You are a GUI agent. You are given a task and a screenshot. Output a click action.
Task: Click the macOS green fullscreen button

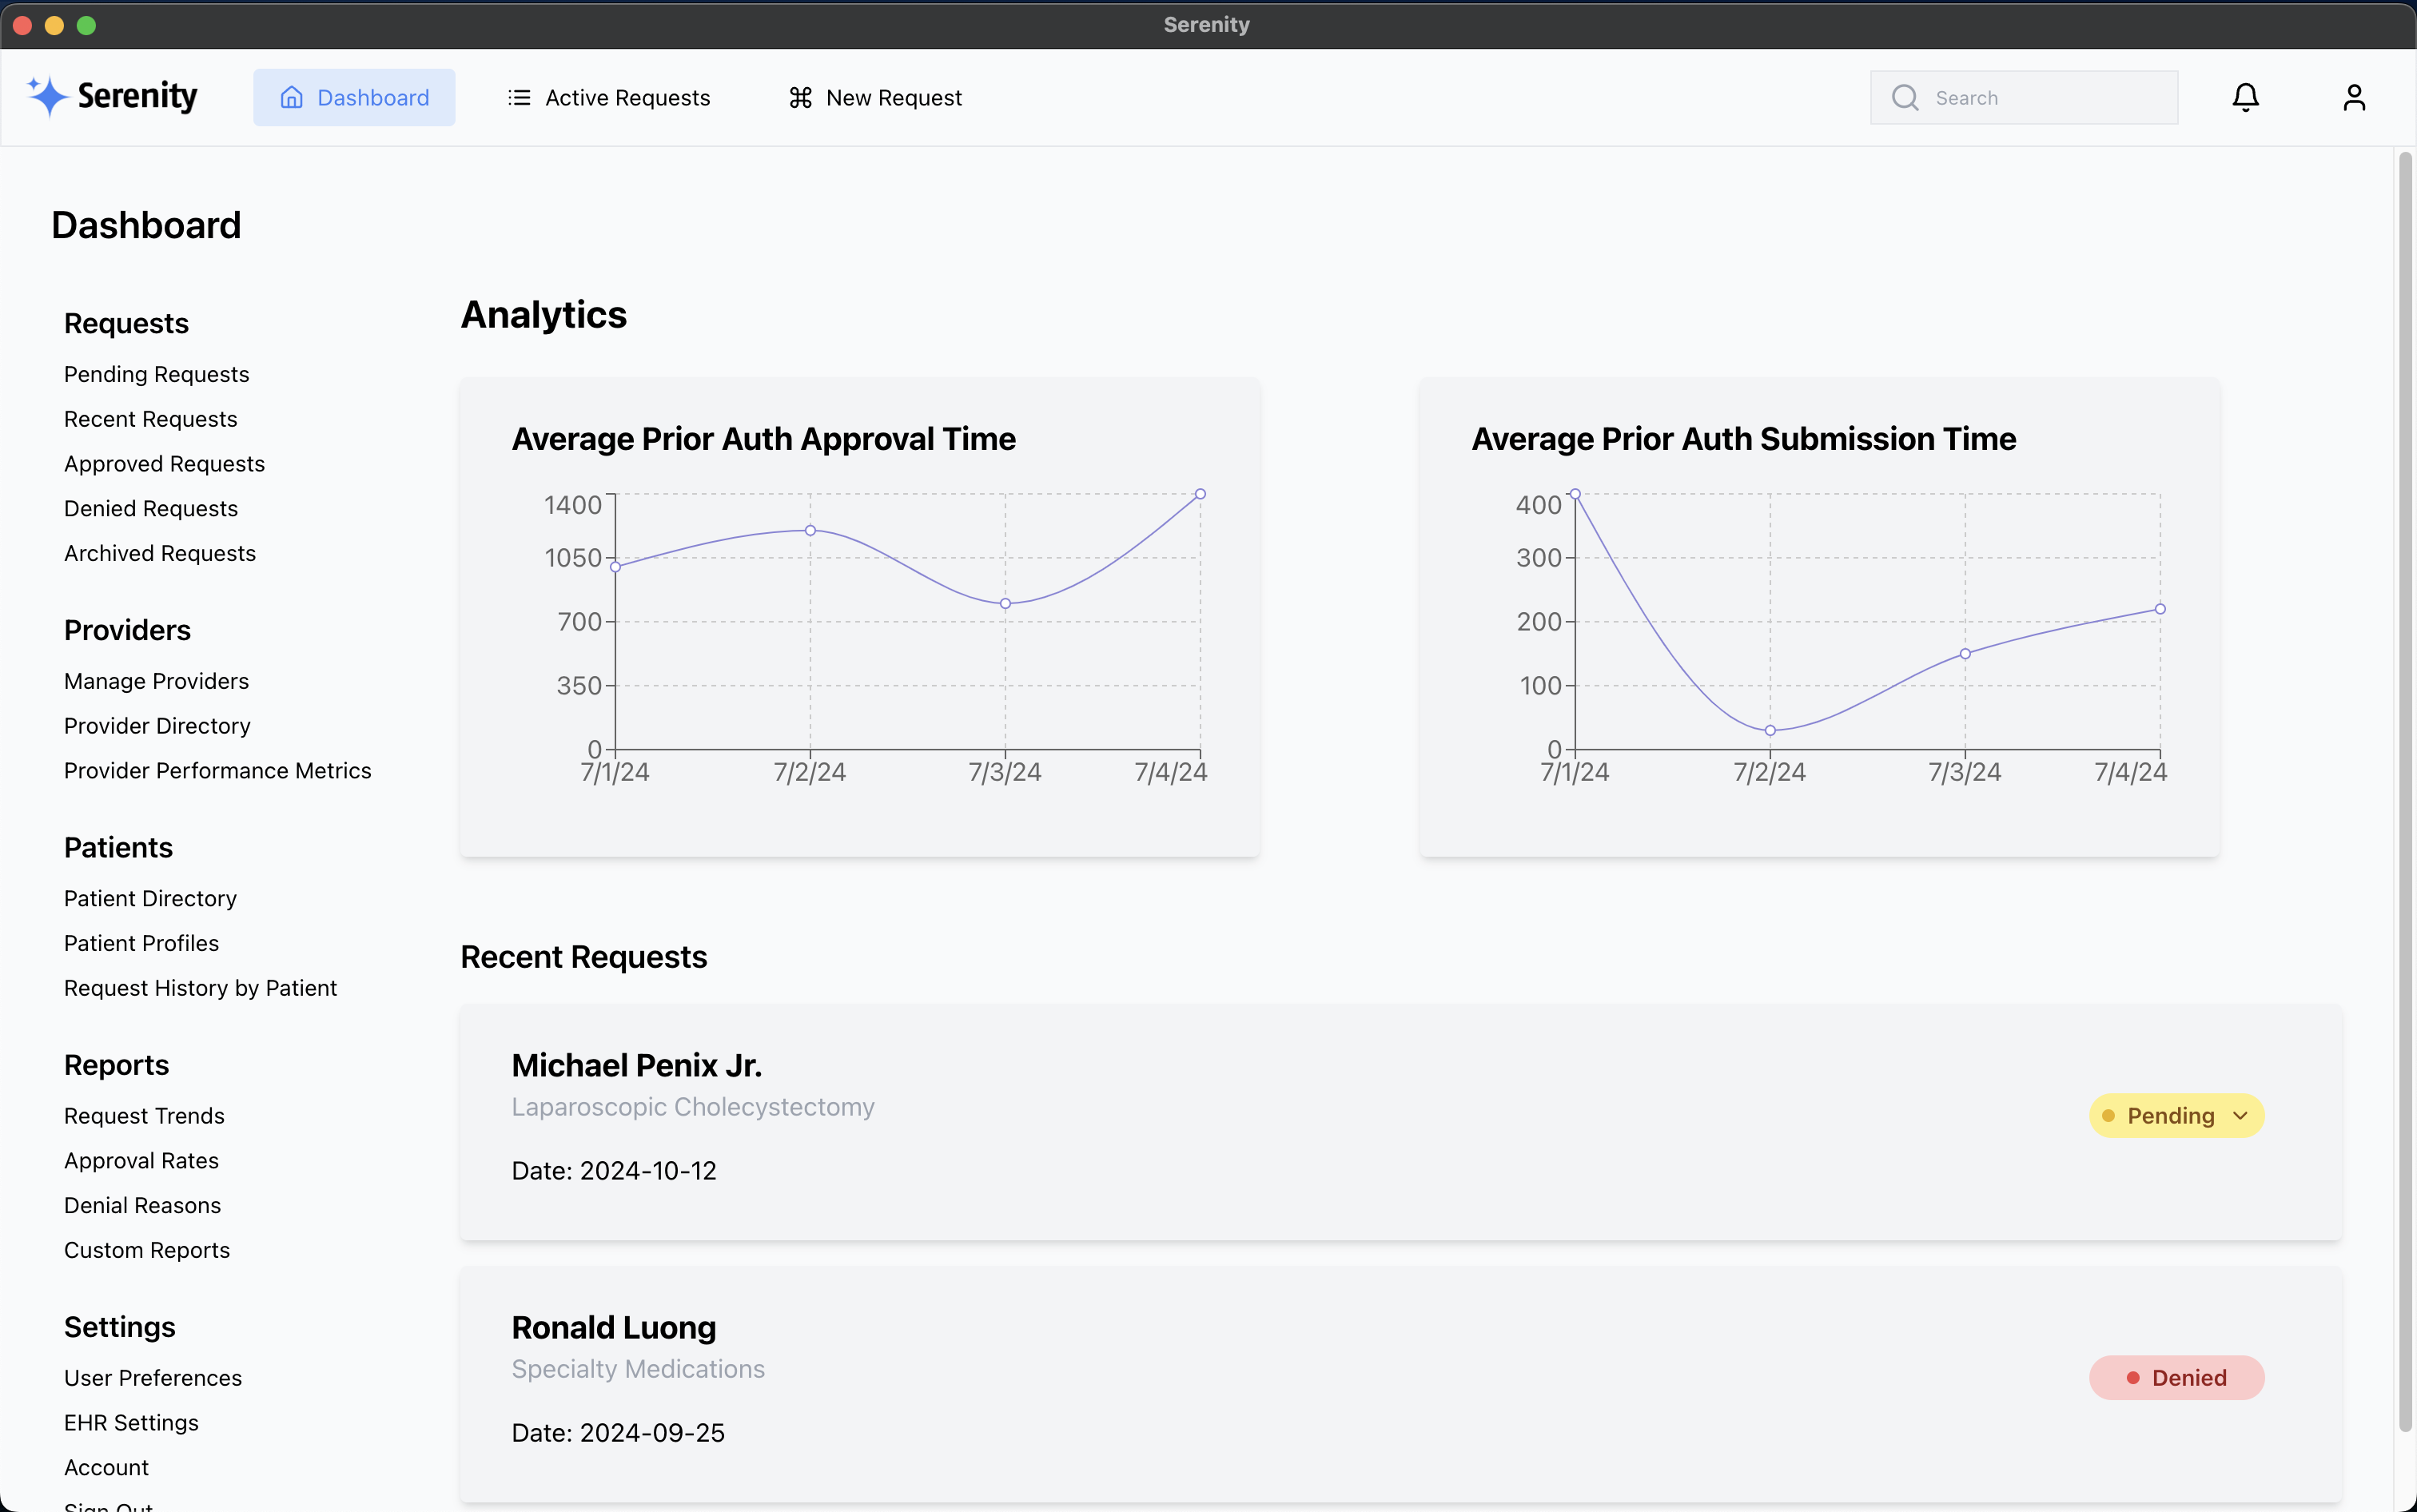point(87,25)
